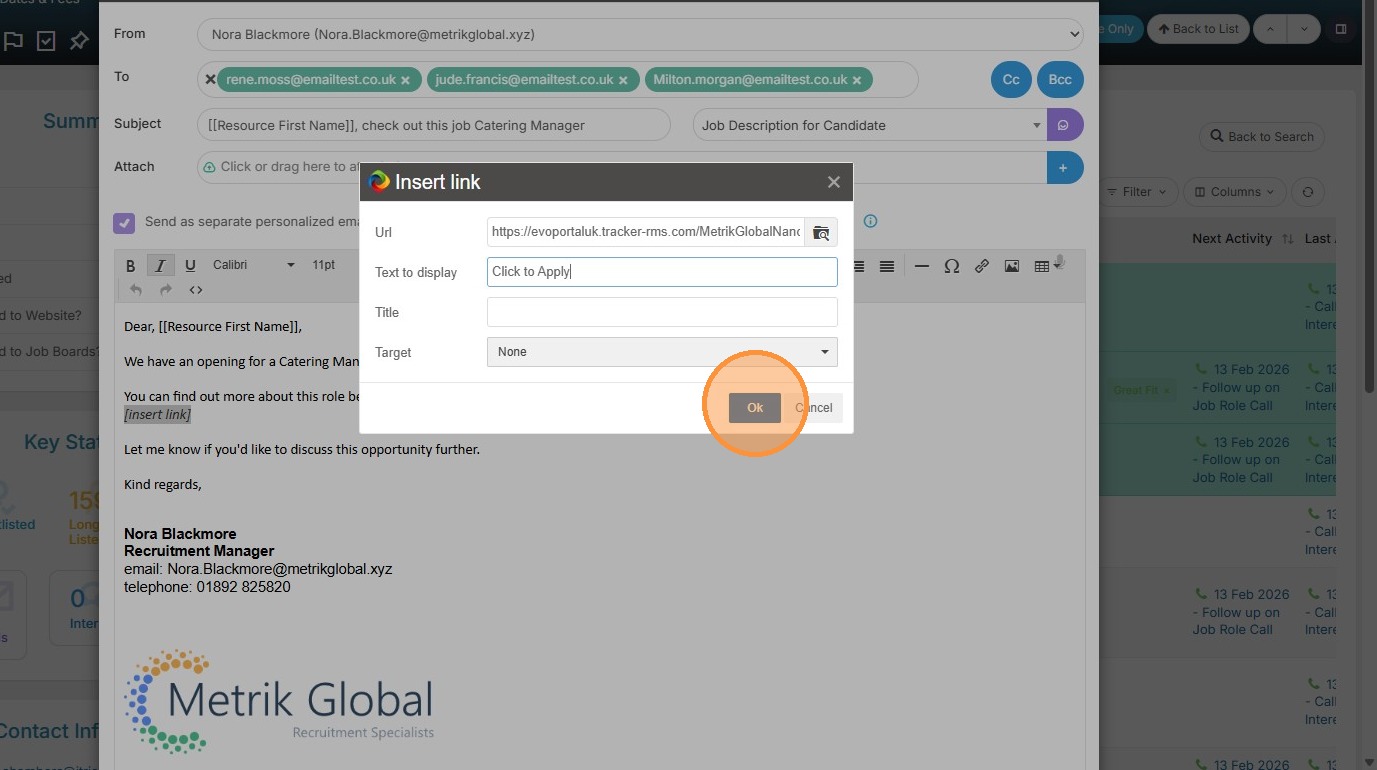This screenshot has width=1377, height=770.
Task: Browse for a link using the Url picker icon
Action: pyautogui.click(x=821, y=232)
